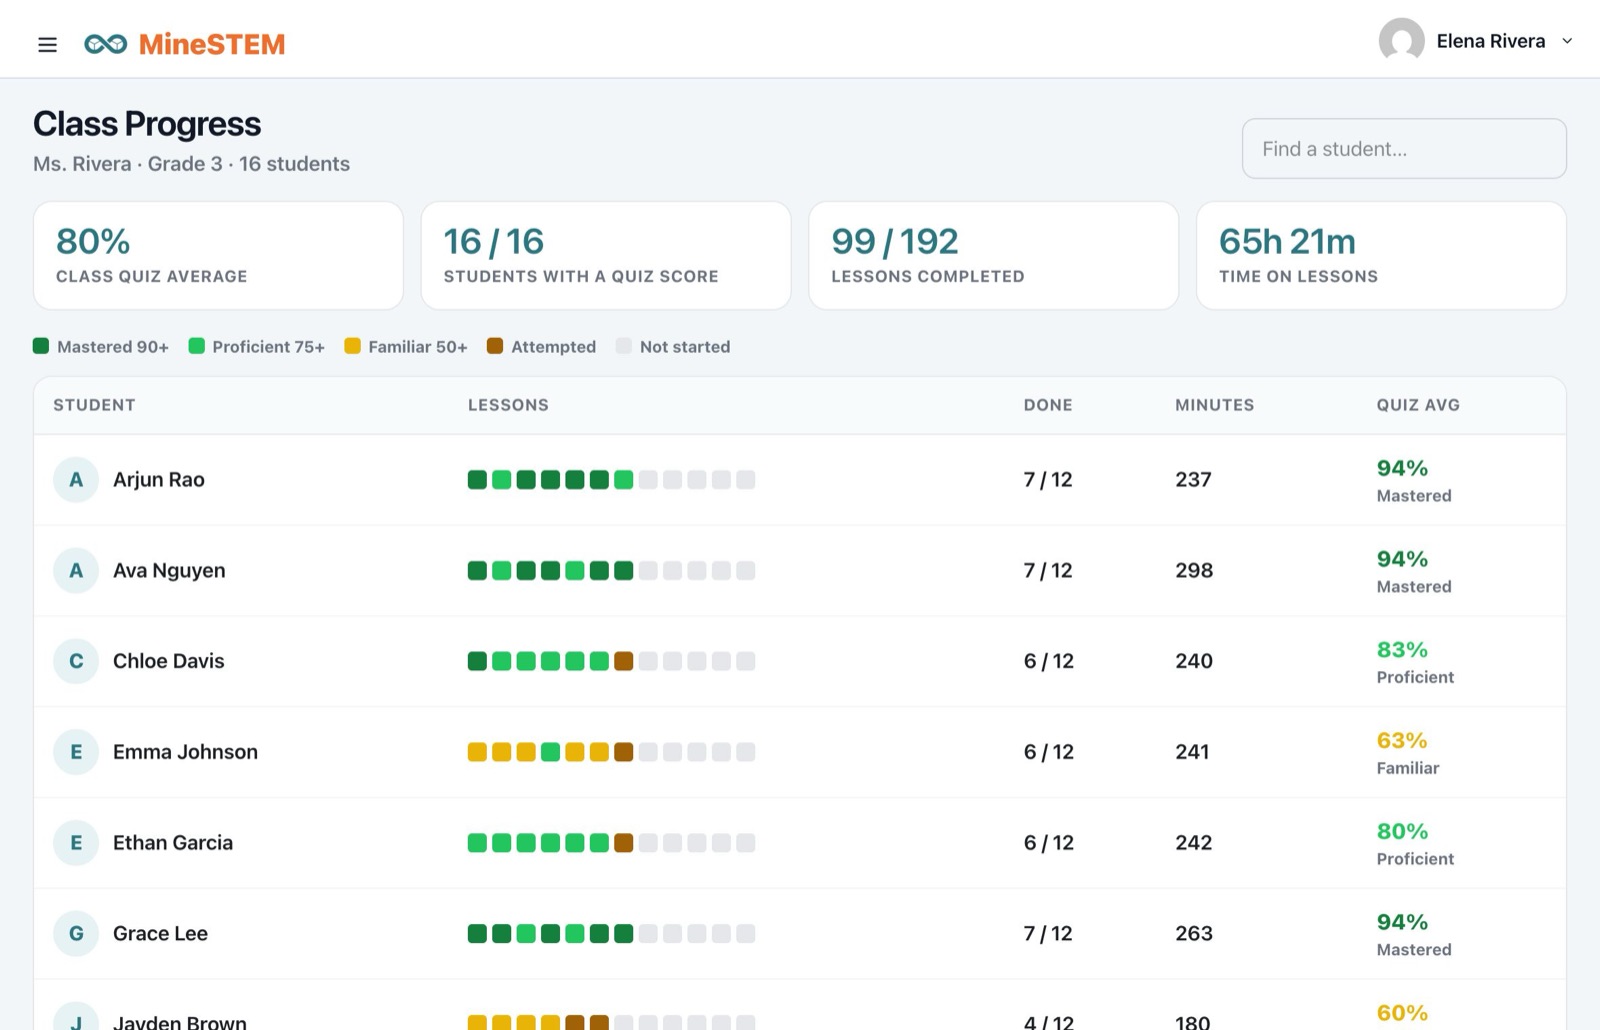Click Elena Rivera's profile avatar
The image size is (1600, 1030).
[1401, 41]
